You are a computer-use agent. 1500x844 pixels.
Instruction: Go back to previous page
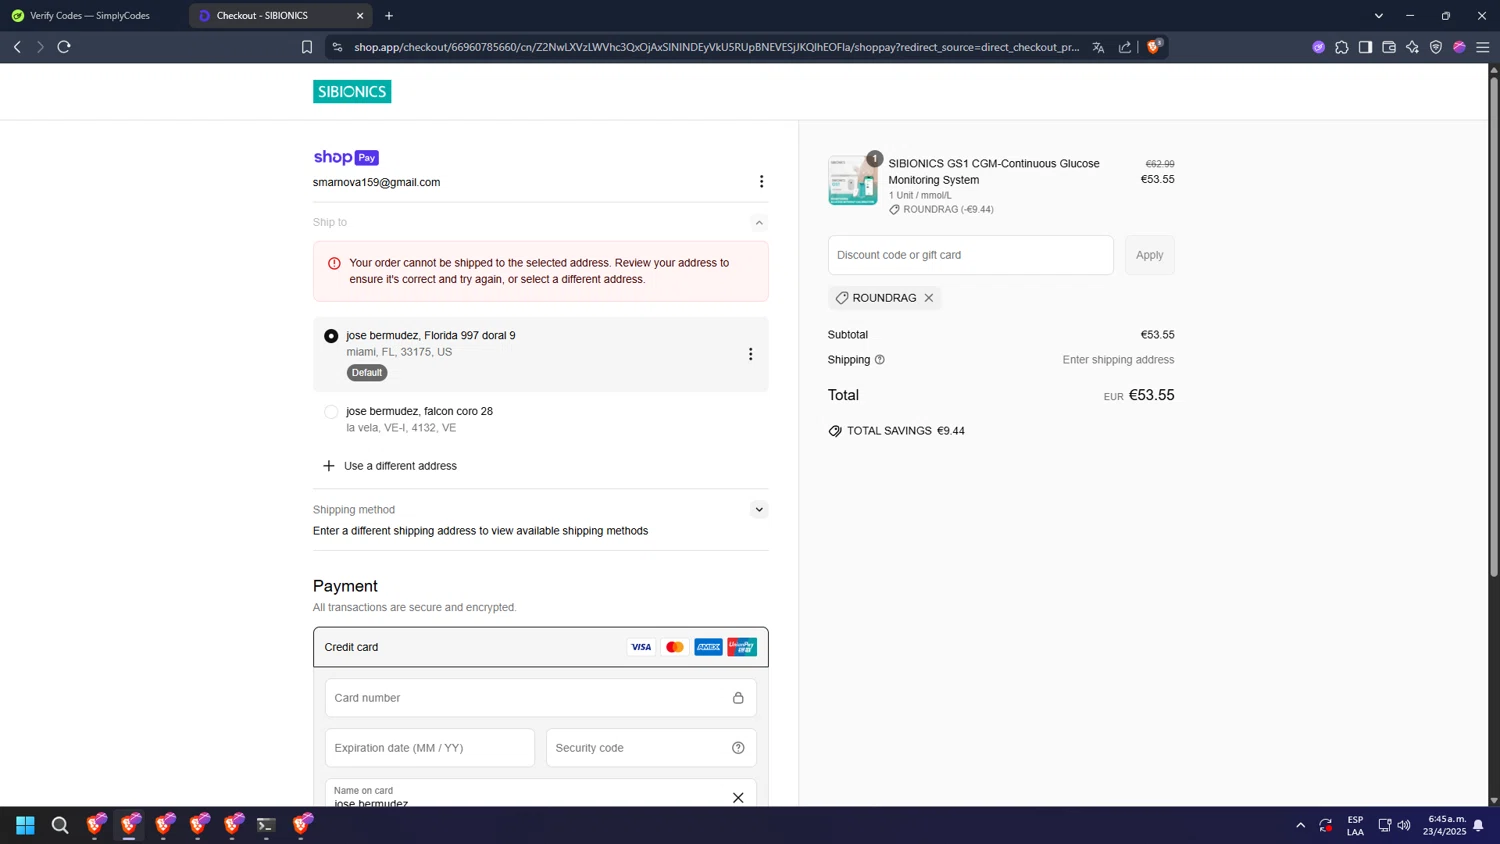pos(17,47)
